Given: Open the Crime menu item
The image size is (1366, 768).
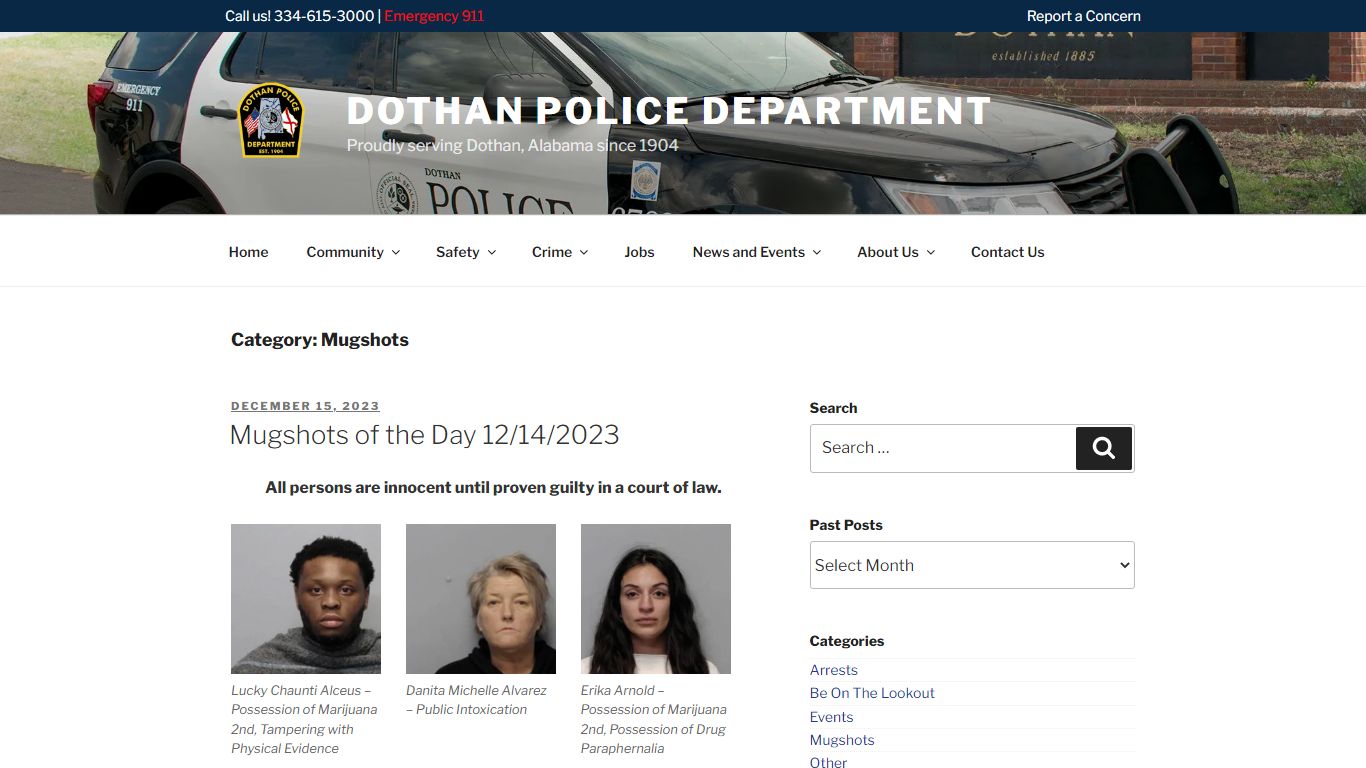Looking at the screenshot, I should coord(552,252).
